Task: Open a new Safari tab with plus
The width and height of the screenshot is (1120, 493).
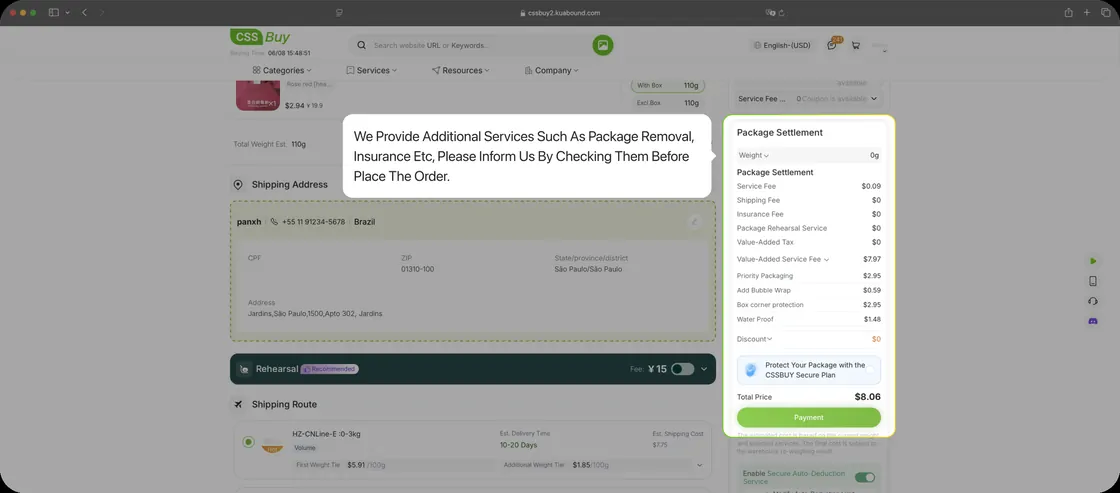Action: (1087, 13)
